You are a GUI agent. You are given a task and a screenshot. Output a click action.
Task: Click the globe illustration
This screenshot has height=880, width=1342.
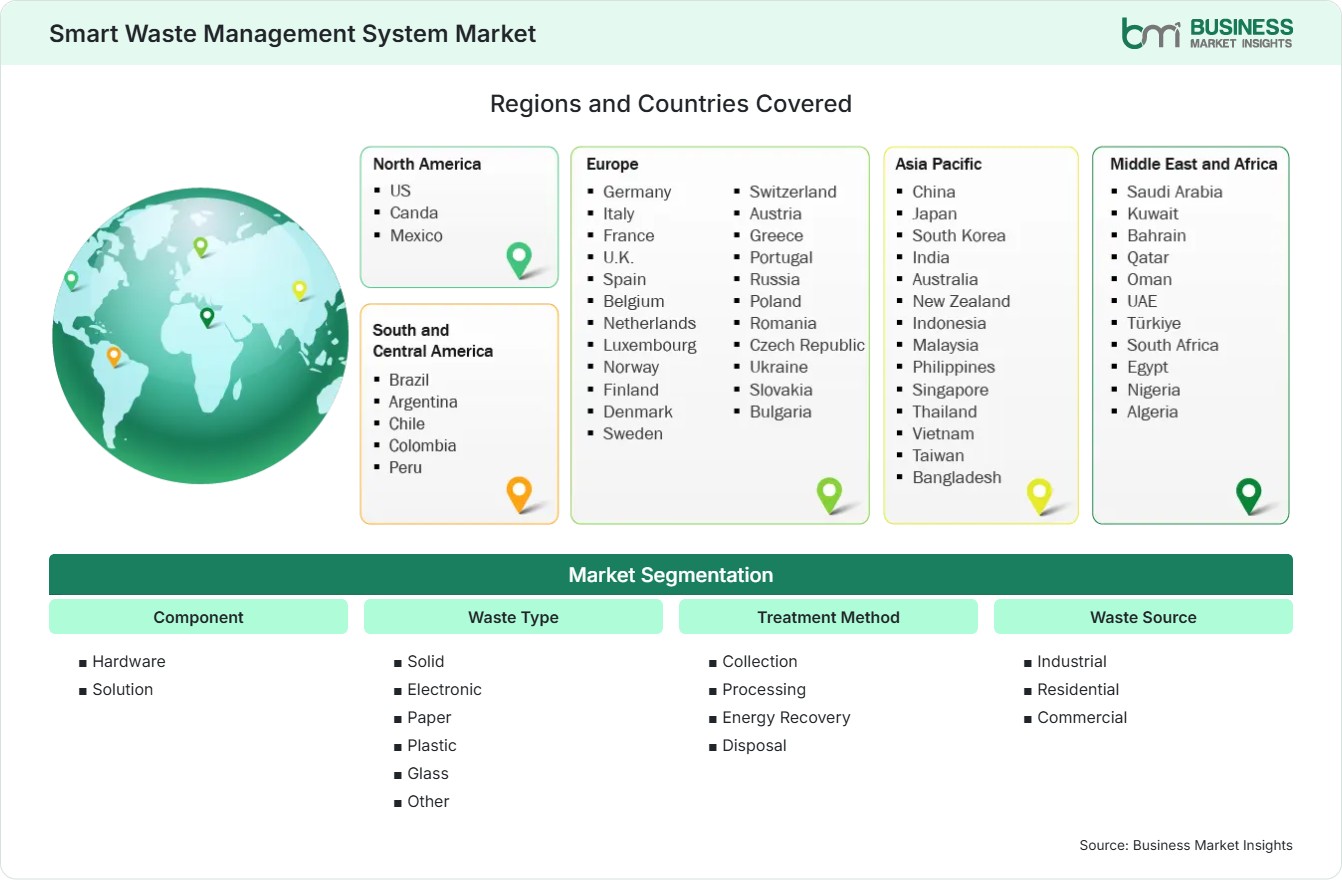click(x=200, y=335)
